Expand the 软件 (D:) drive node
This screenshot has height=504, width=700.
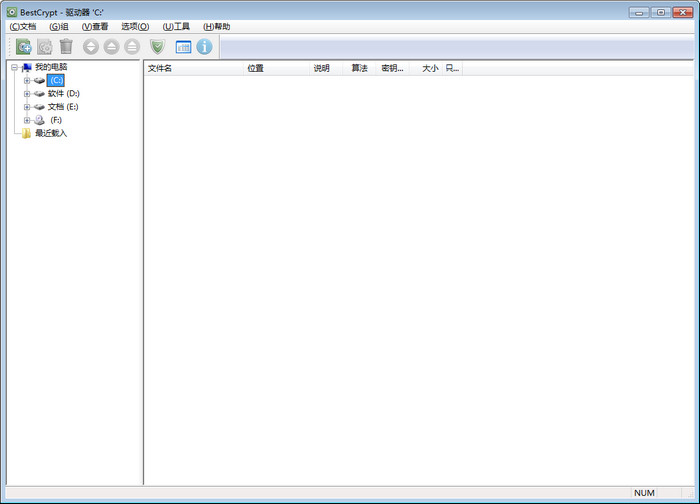click(27, 94)
